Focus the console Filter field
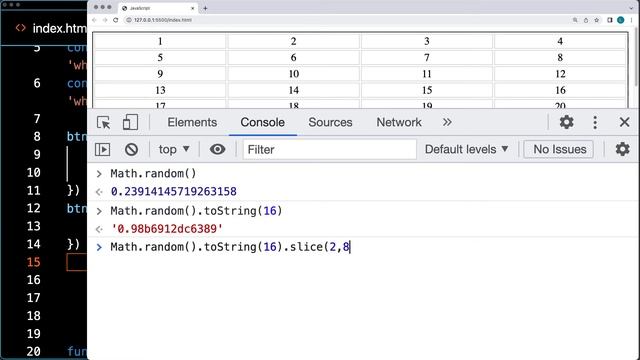The width and height of the screenshot is (640, 360). click(x=330, y=149)
